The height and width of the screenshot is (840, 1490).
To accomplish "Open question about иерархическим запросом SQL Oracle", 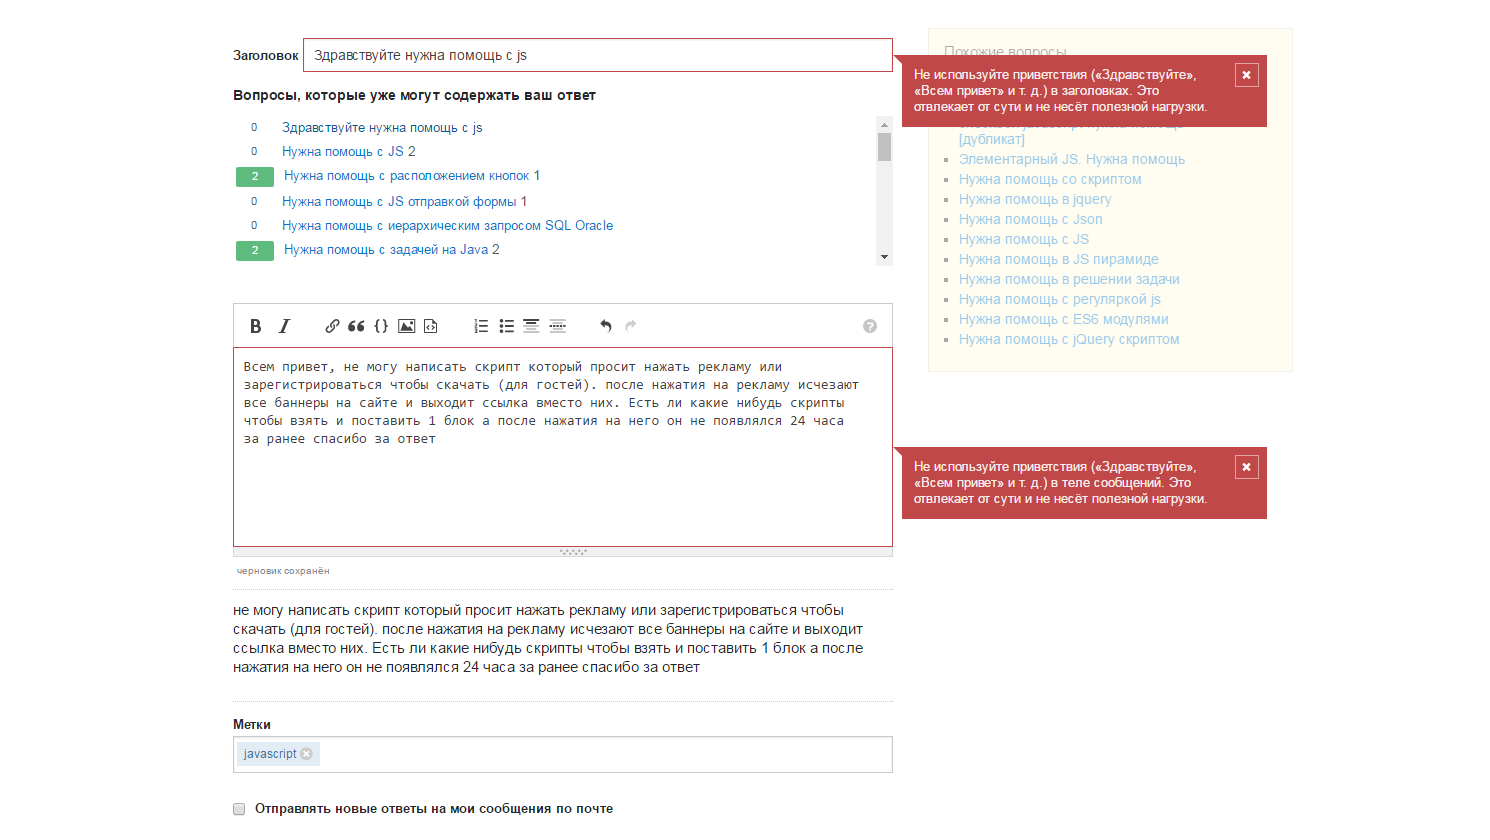I will (448, 226).
